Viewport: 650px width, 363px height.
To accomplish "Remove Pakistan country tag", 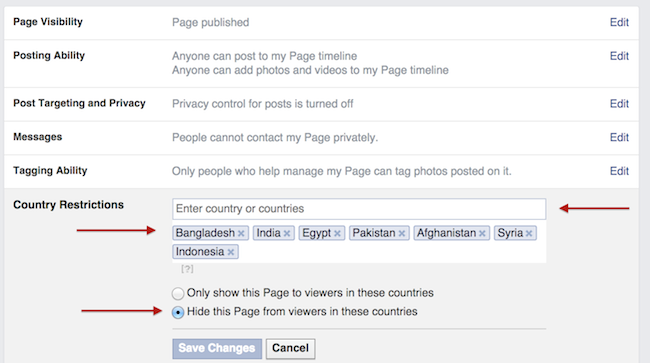I will click(401, 234).
